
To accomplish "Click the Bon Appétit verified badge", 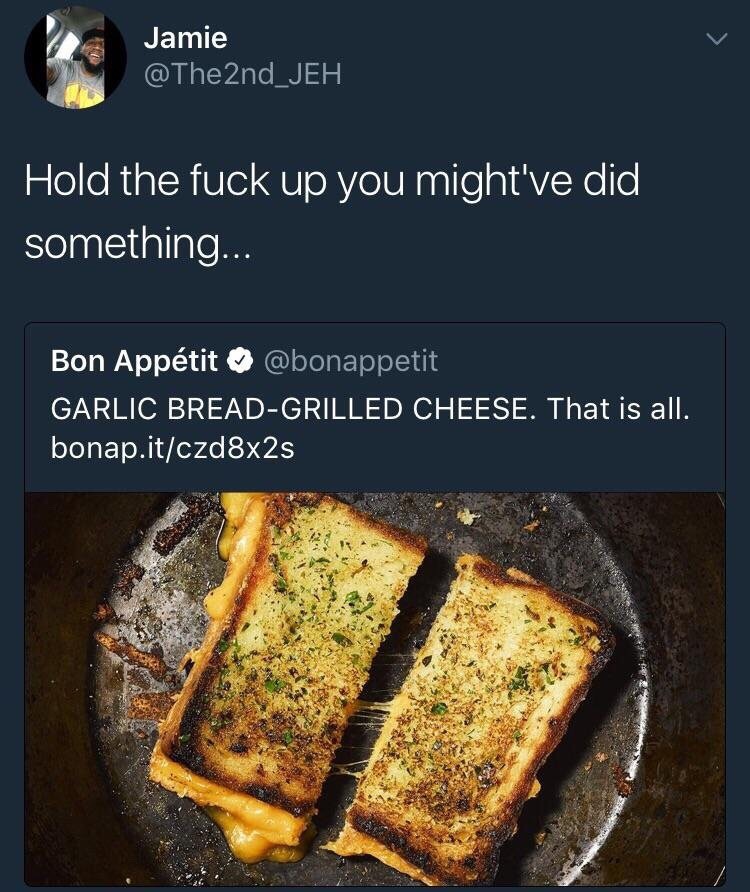I will point(240,361).
